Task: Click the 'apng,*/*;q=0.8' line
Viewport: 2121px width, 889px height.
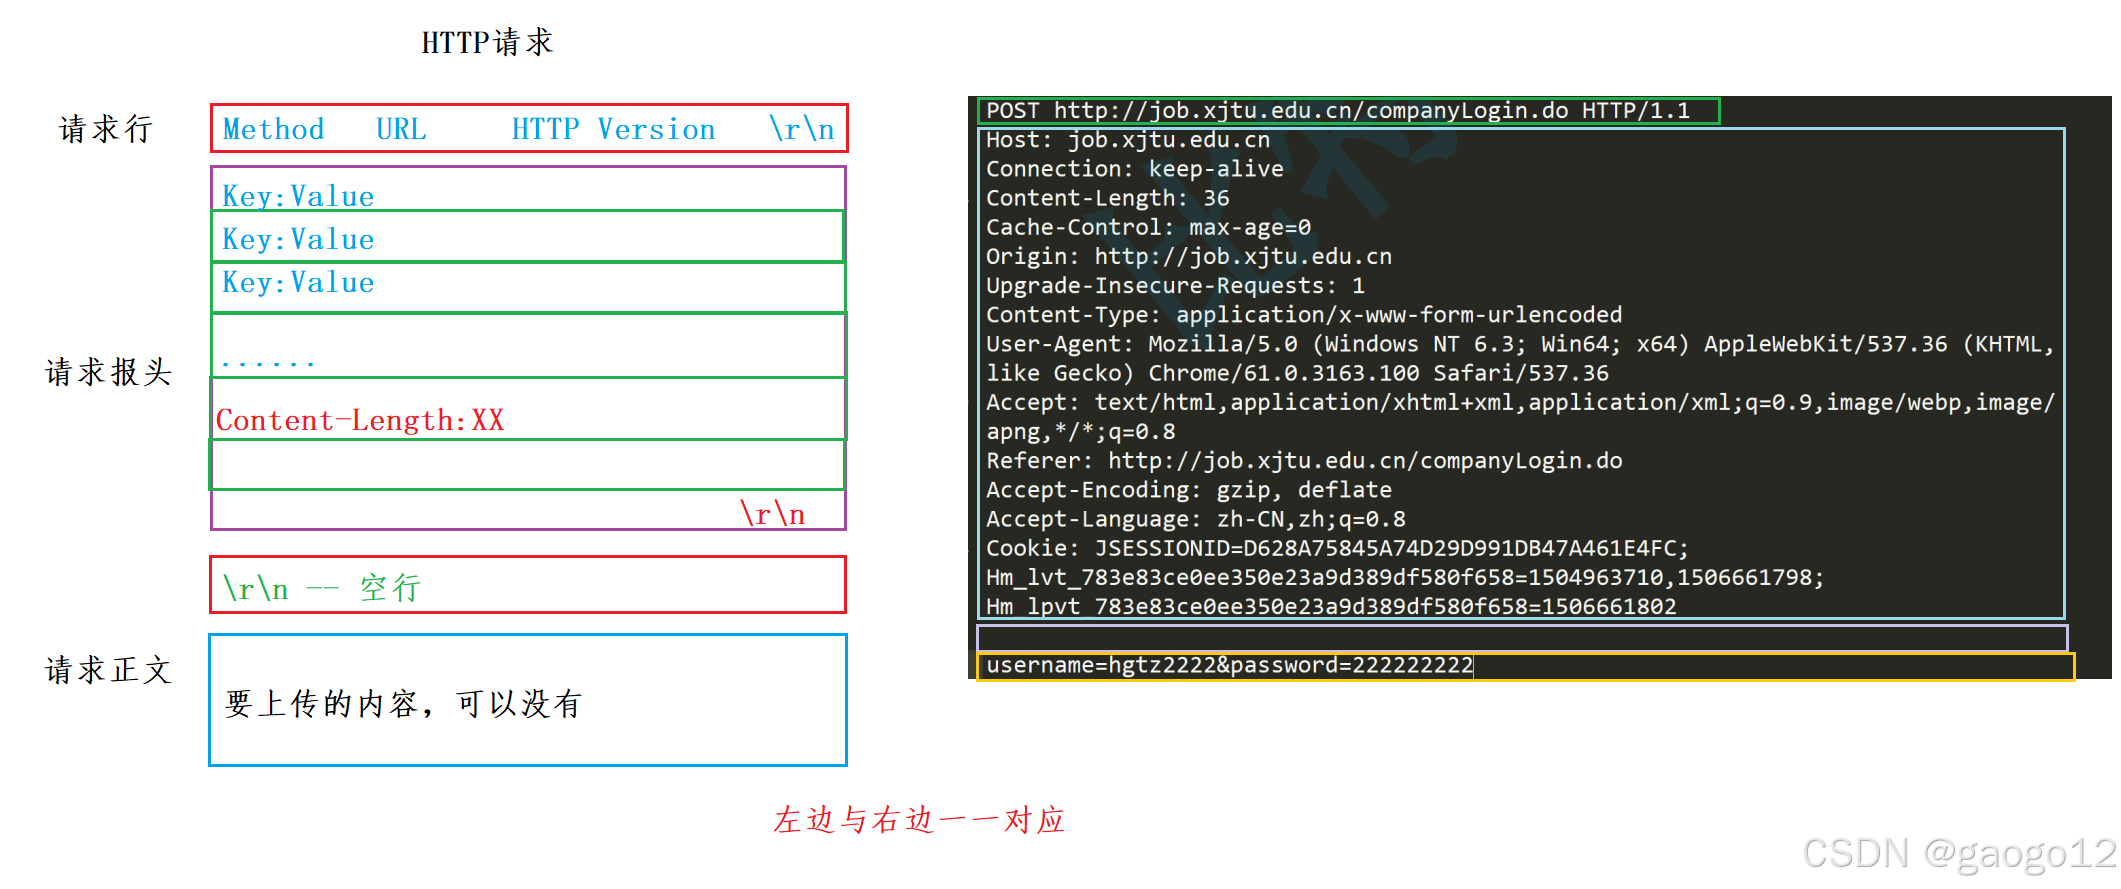Action: [1081, 431]
